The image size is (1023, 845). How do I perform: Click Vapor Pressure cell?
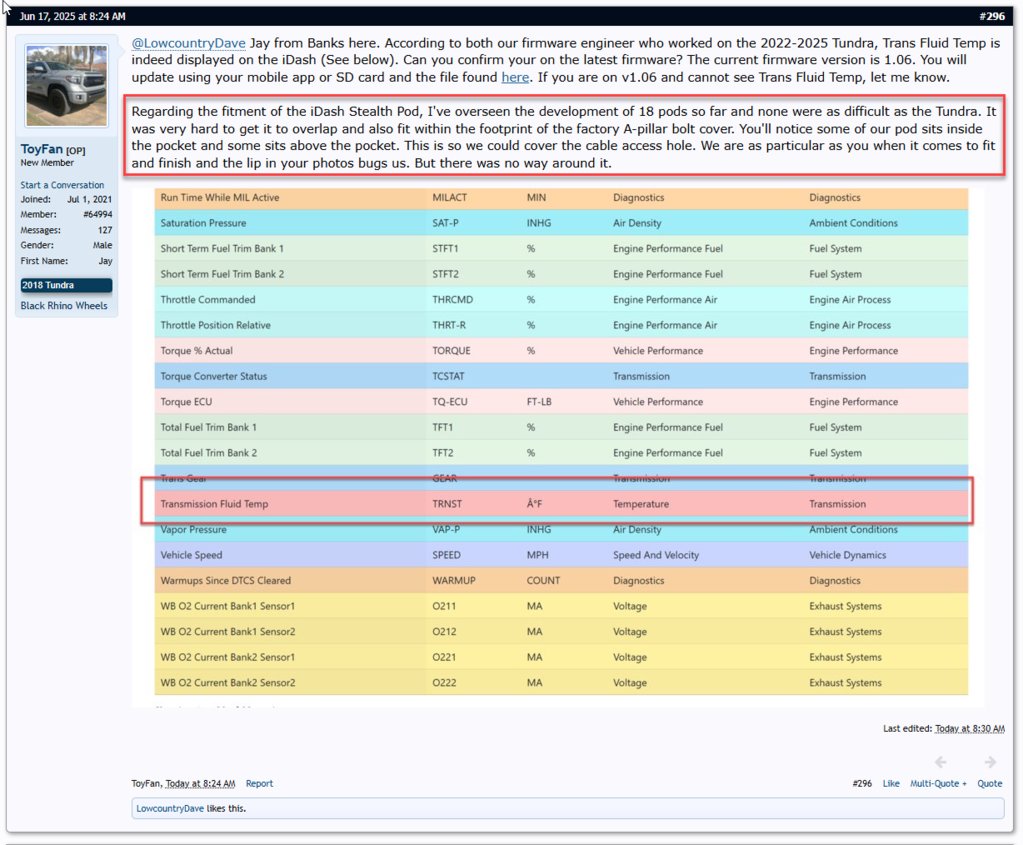(x=193, y=529)
